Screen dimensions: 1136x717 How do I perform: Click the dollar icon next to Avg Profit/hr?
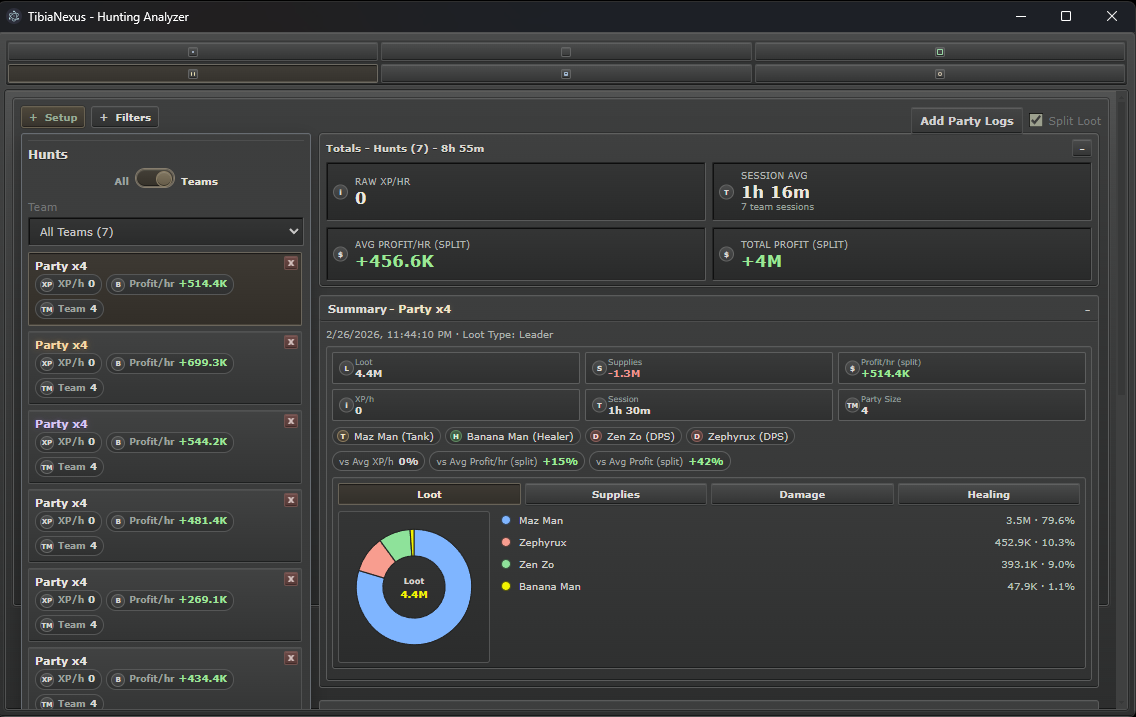[338, 253]
